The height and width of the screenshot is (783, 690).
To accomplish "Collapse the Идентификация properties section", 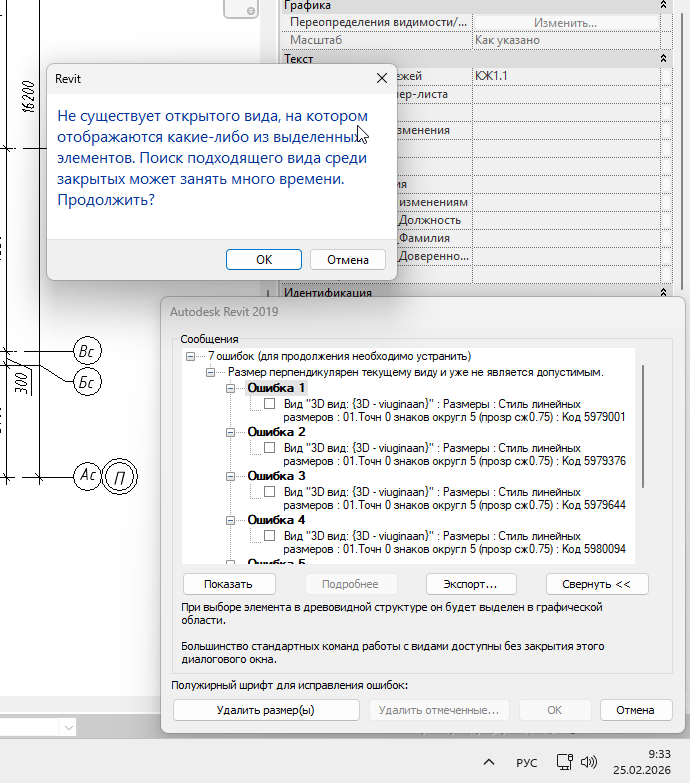I will [663, 292].
